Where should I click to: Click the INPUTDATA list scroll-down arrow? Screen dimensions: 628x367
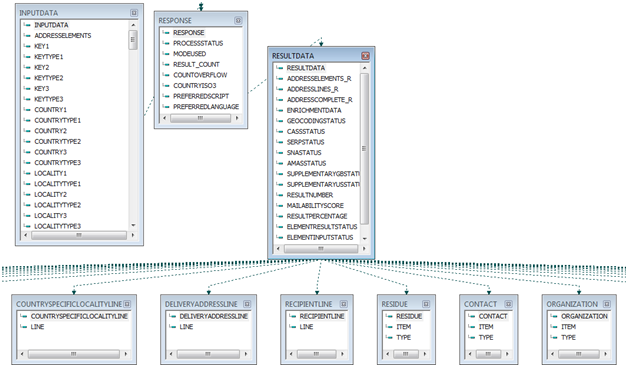coord(133,226)
